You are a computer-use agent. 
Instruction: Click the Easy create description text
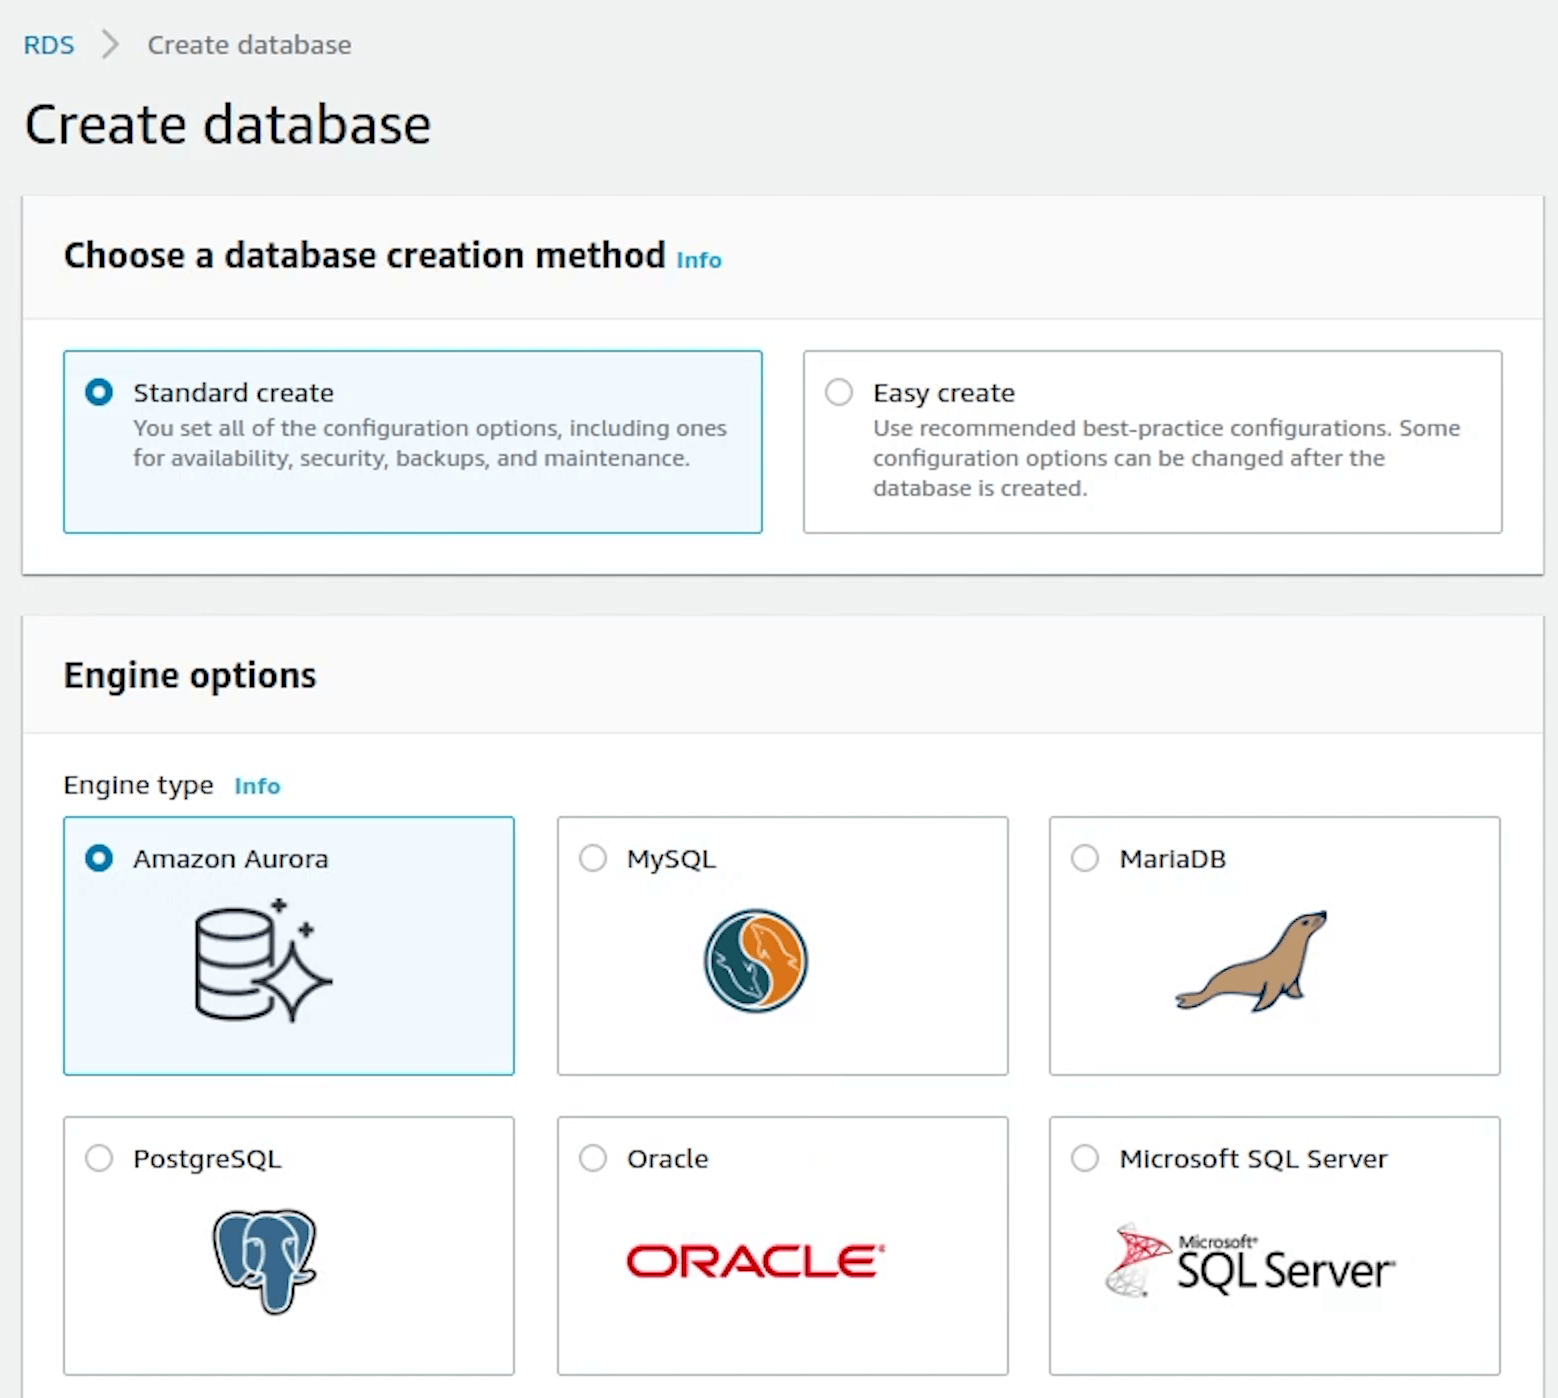pyautogui.click(x=1165, y=458)
